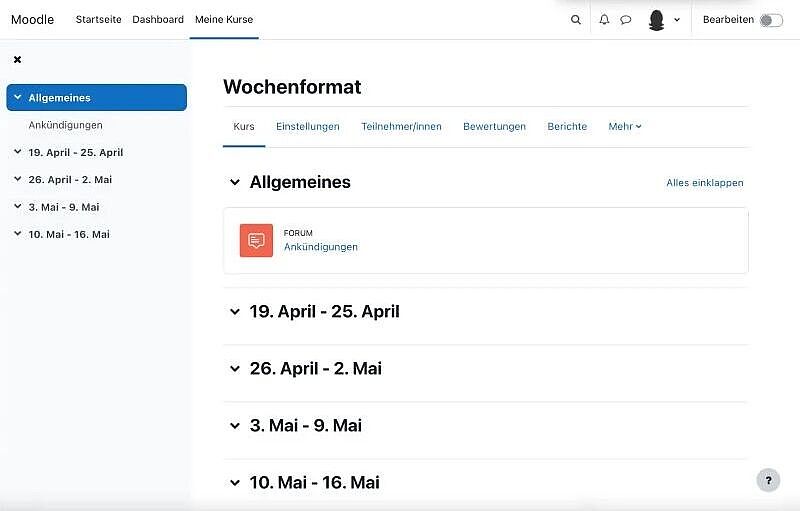Close the course index drawer

[x=17, y=60]
